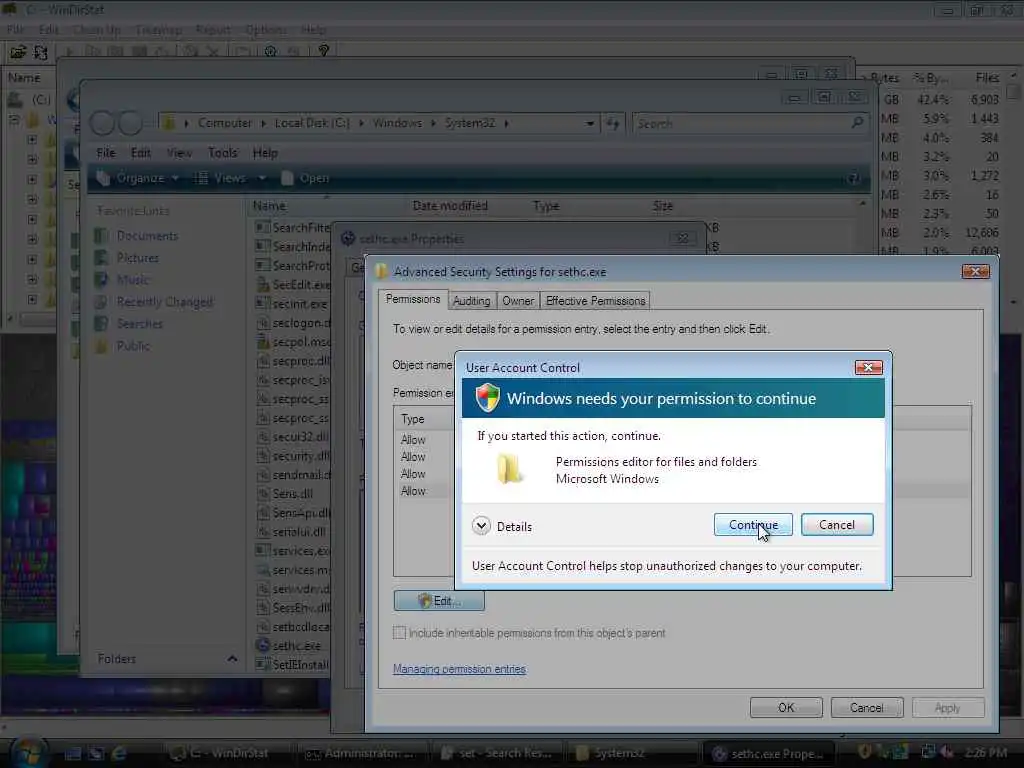Collapse the C: root node in WinDirStat
Image resolution: width=1024 pixels, height=768 pixels.
pos(14,120)
